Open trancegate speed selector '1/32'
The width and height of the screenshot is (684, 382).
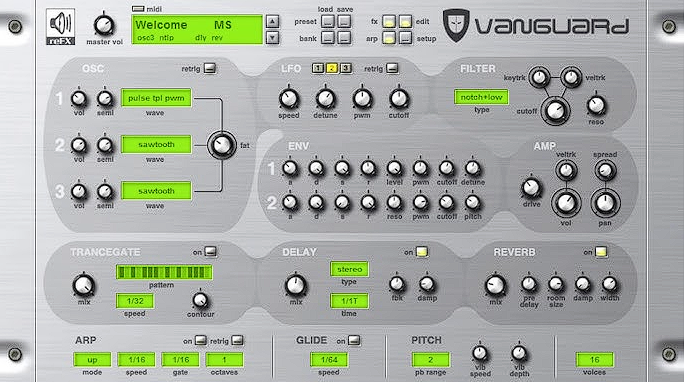pyautogui.click(x=135, y=301)
